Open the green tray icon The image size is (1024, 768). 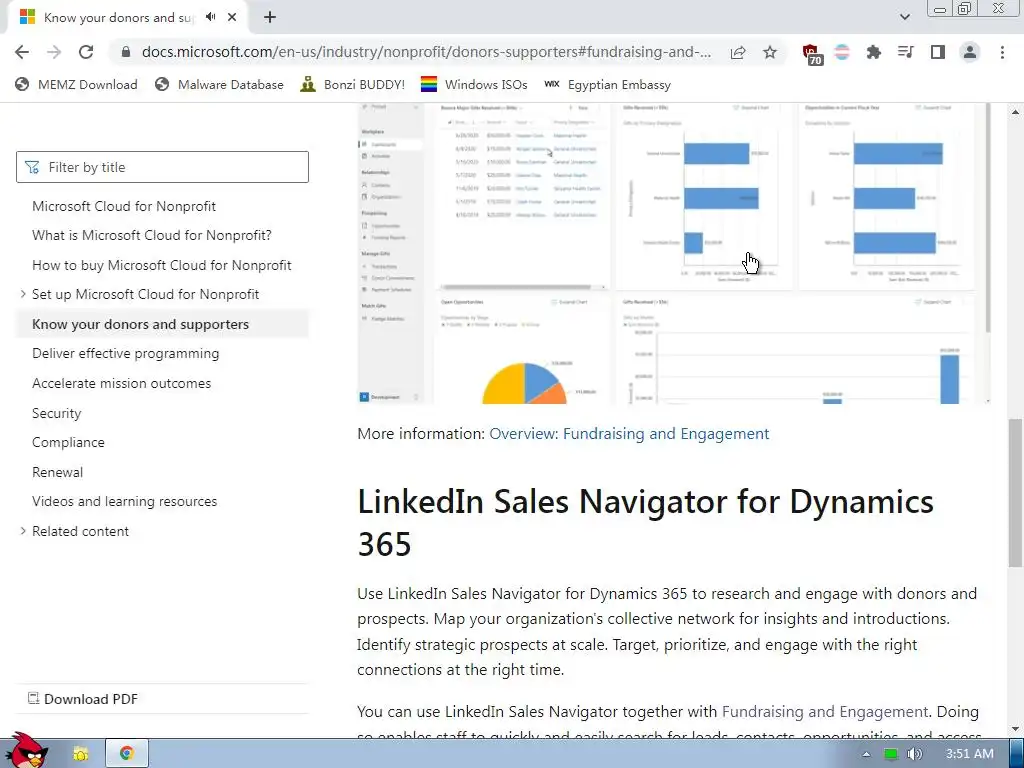[890, 754]
